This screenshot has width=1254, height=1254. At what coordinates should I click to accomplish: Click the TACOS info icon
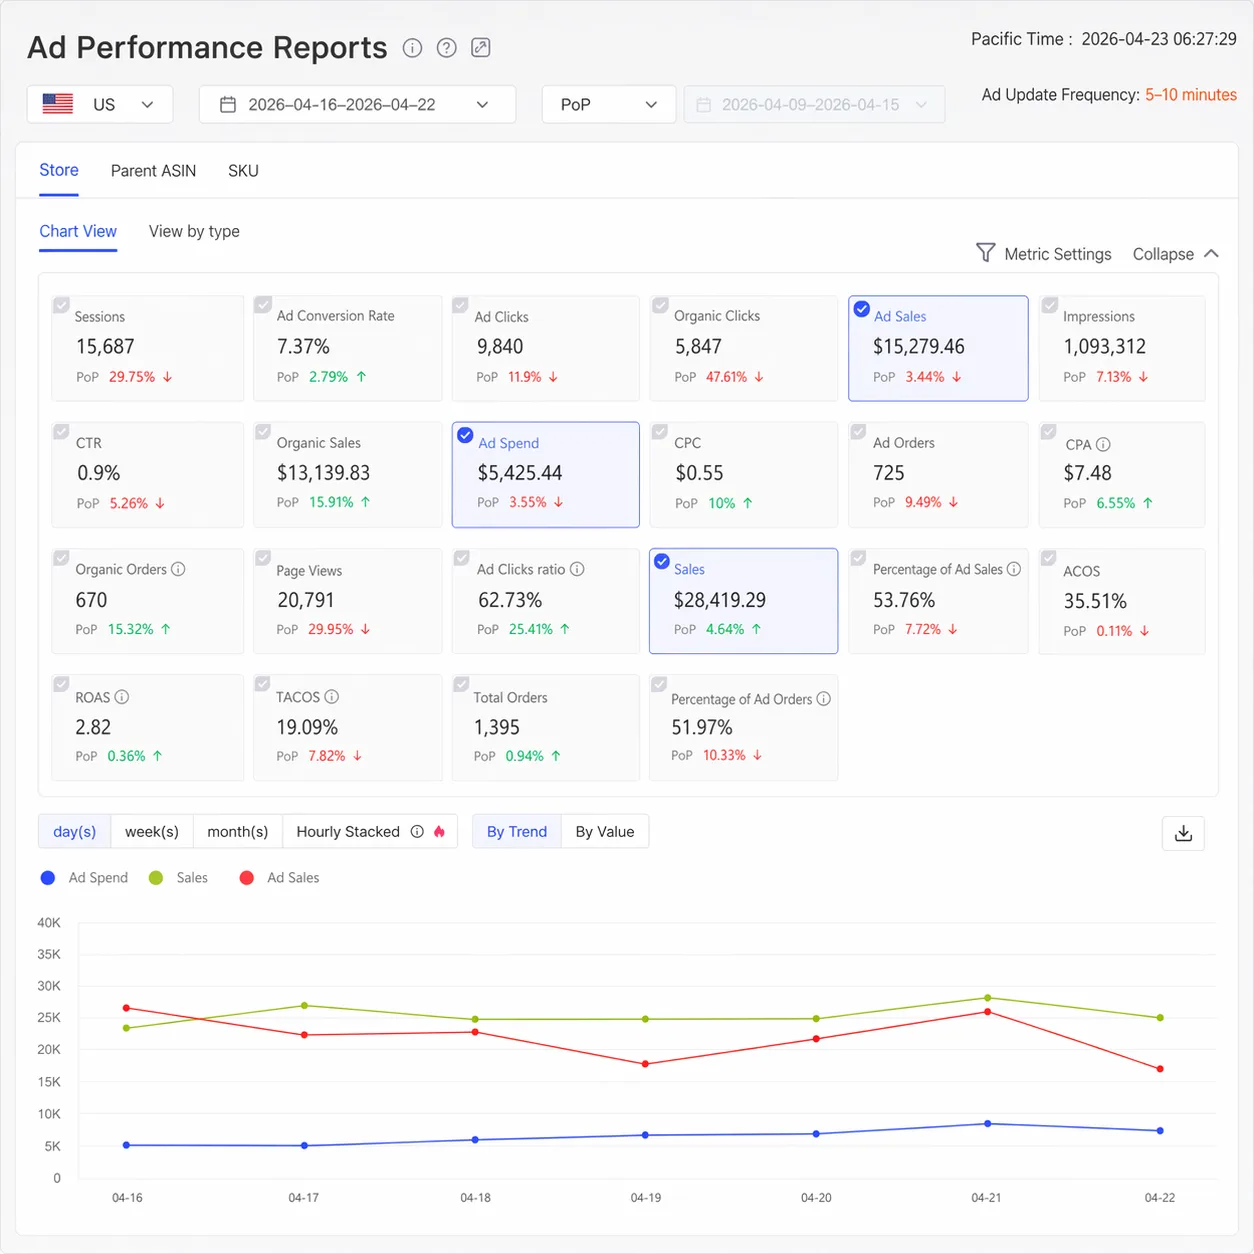333,696
